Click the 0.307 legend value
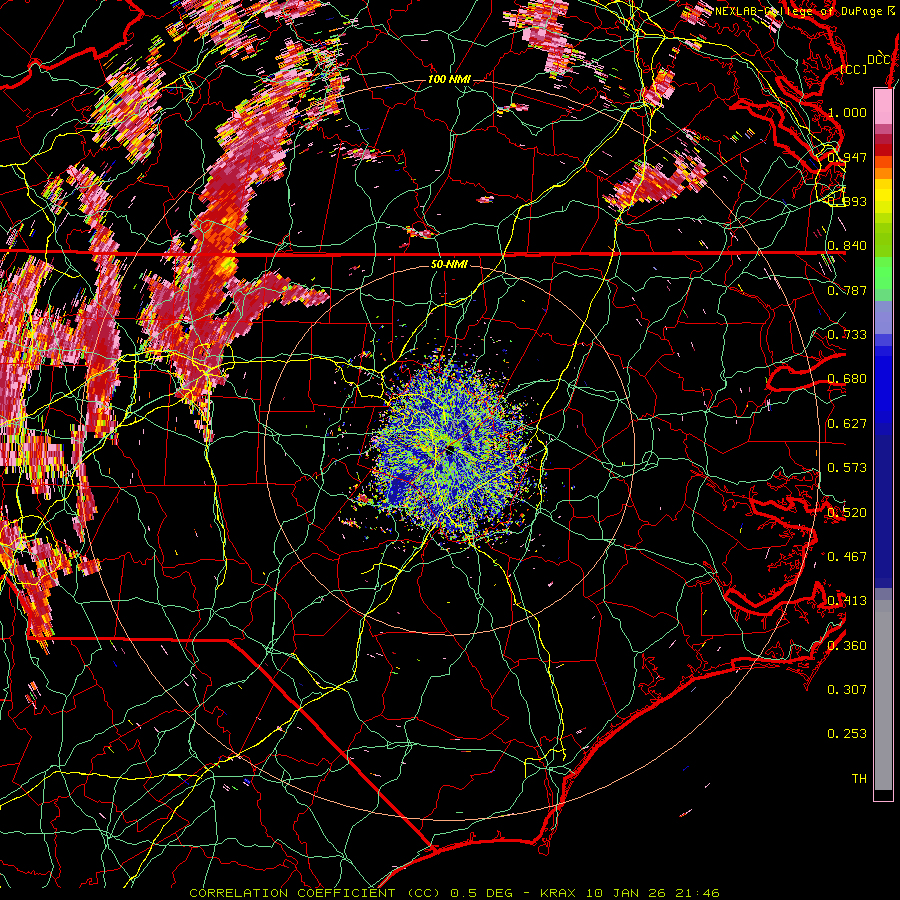Viewport: 900px width, 900px height. 847,690
